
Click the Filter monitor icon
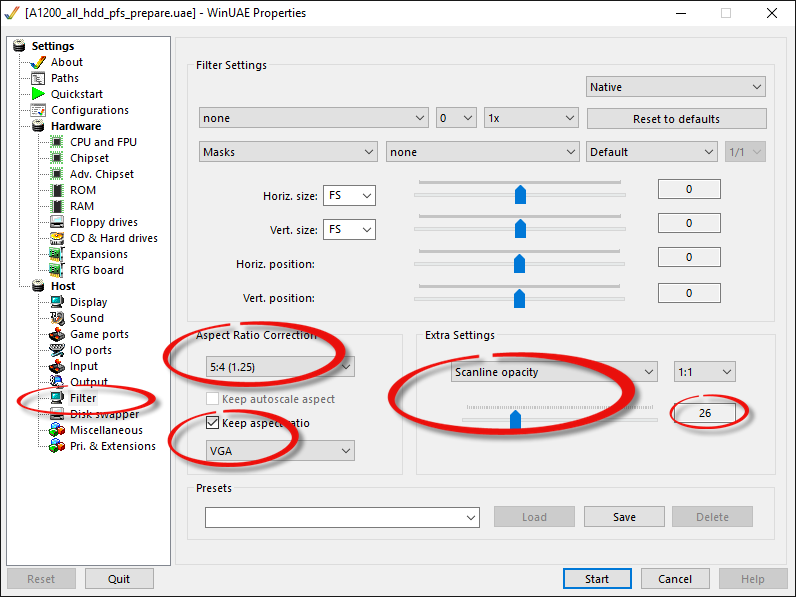(57, 398)
